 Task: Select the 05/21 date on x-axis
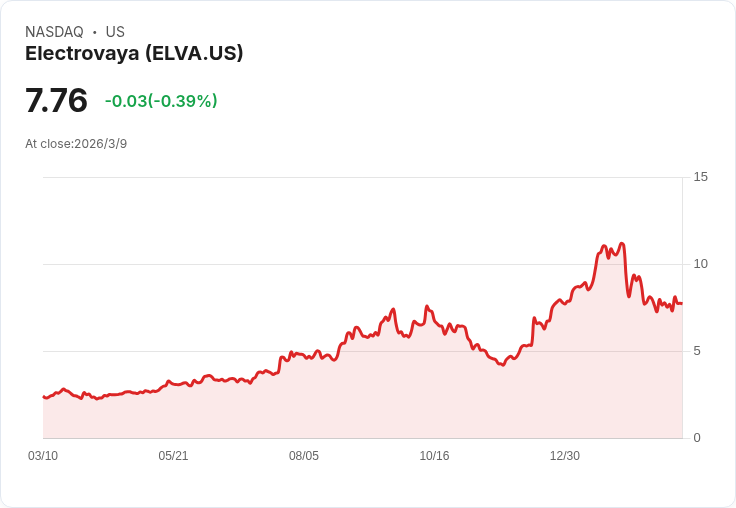(x=173, y=456)
